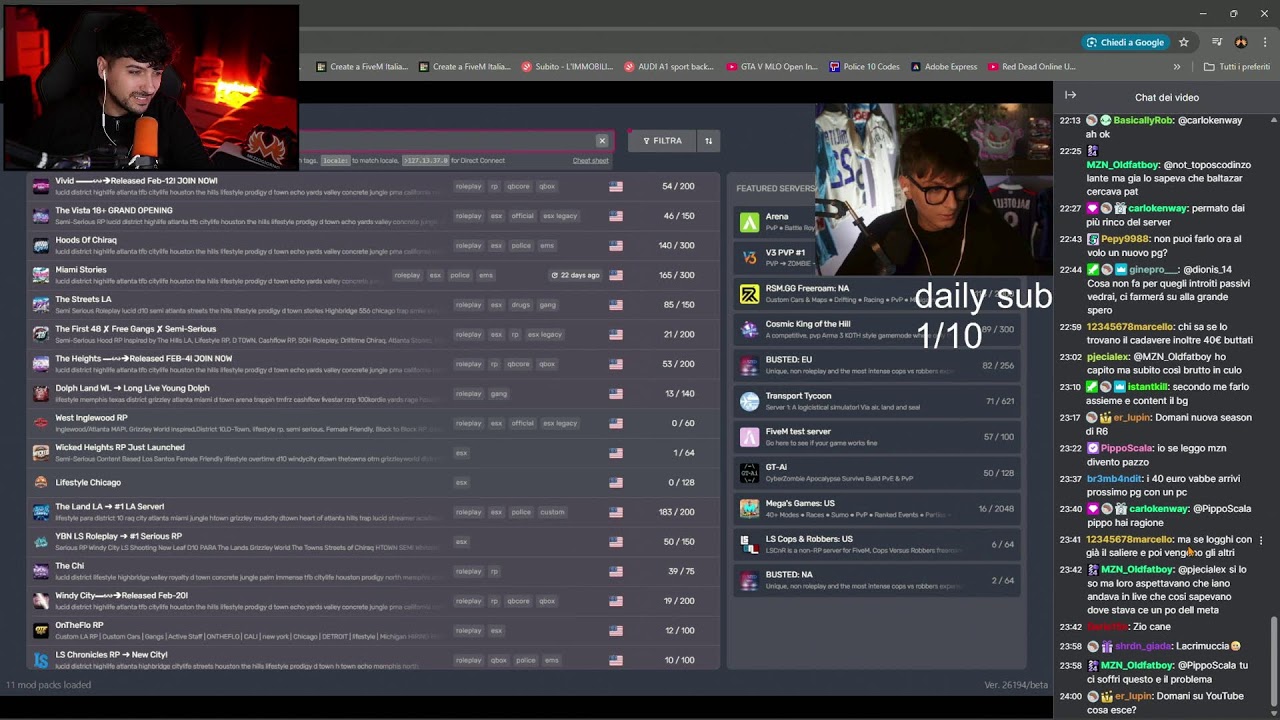The width and height of the screenshot is (1280, 720).
Task: Open the Tutti i preferiti folder
Action: coord(1237,67)
